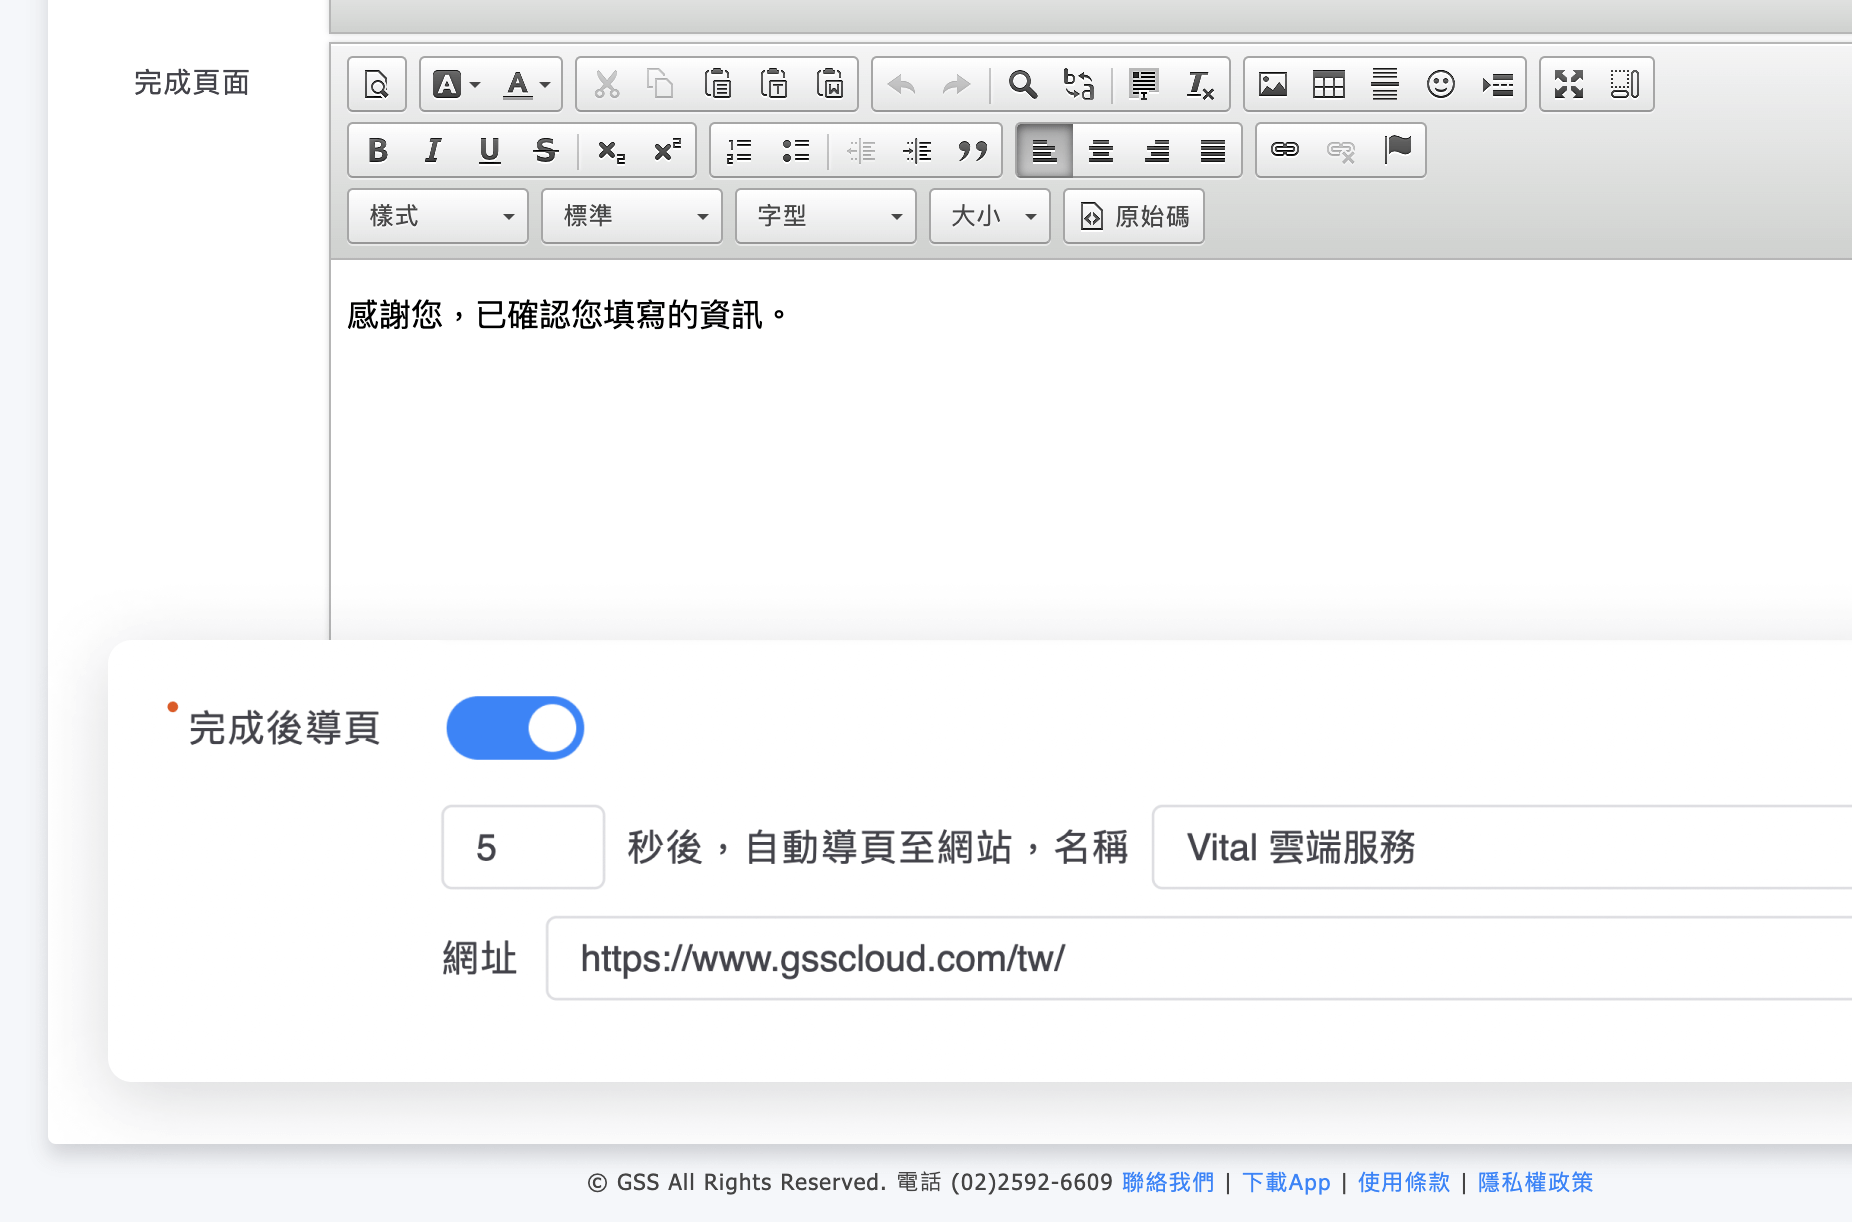Click the 網址 URL input field

pyautogui.click(x=1200, y=958)
